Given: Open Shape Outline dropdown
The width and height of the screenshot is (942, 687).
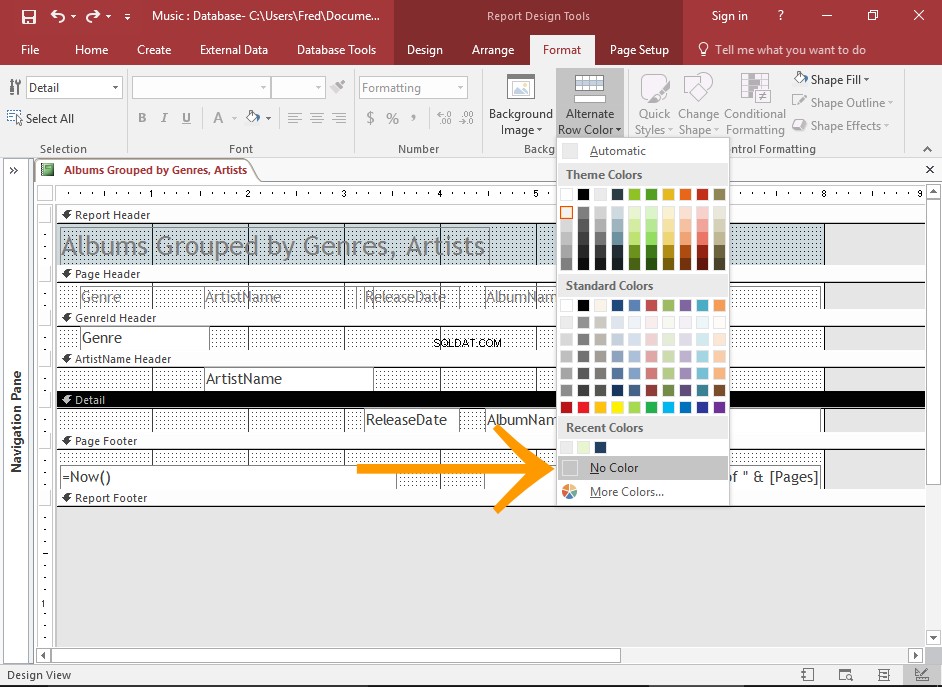Looking at the screenshot, I should pyautogui.click(x=842, y=103).
